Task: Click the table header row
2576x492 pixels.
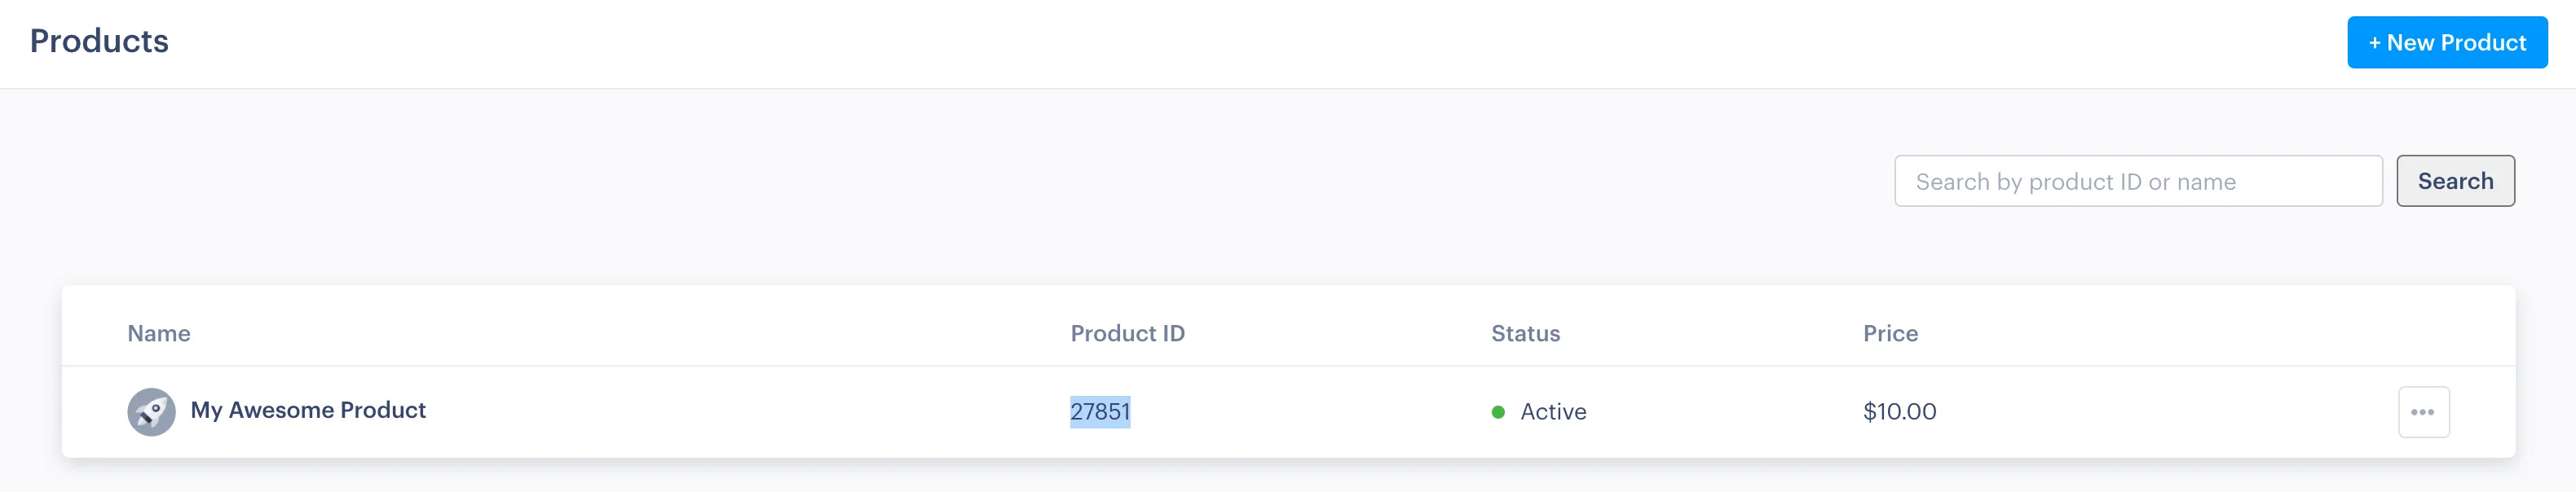Action: 800,333
